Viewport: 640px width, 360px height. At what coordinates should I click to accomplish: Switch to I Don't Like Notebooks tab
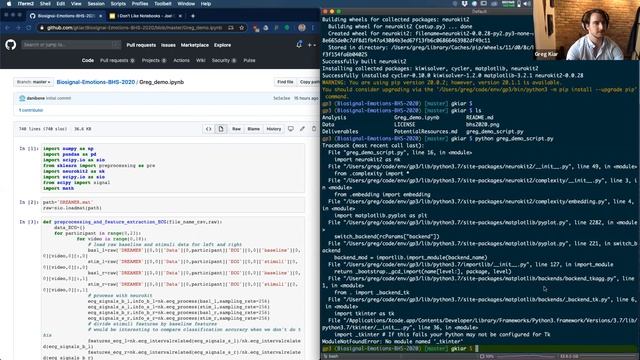[x=146, y=16]
